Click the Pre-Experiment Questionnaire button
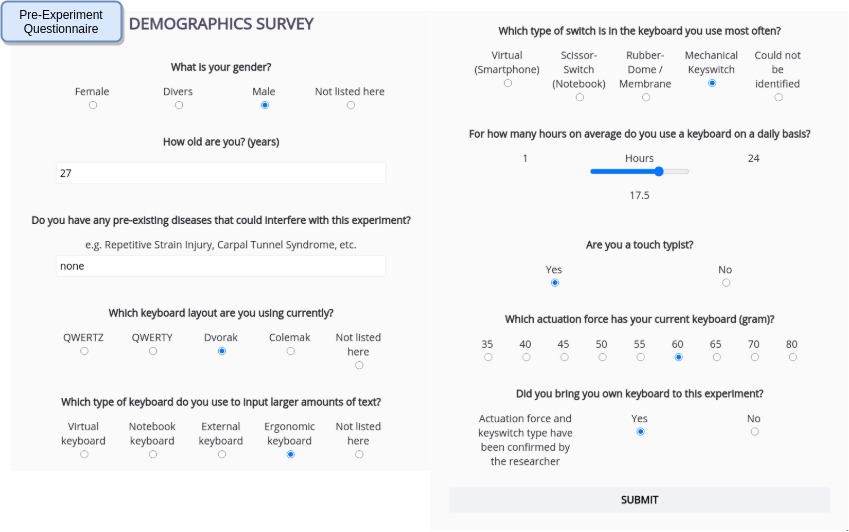Viewport: 849px width, 532px height. [x=62, y=22]
